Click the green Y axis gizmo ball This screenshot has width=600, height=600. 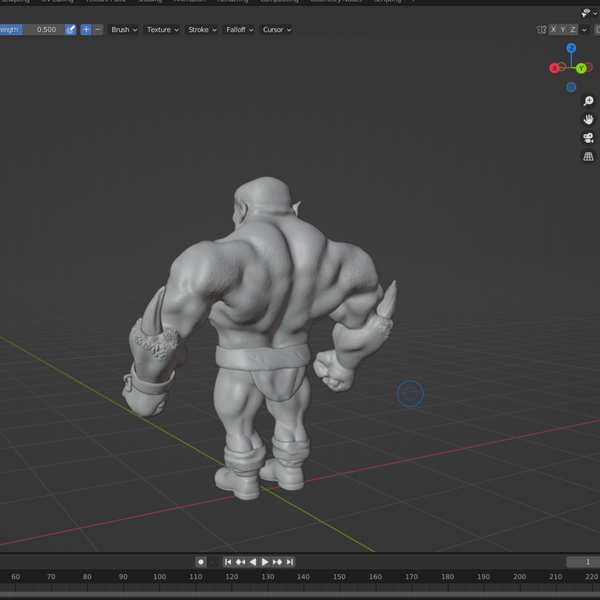[x=581, y=68]
